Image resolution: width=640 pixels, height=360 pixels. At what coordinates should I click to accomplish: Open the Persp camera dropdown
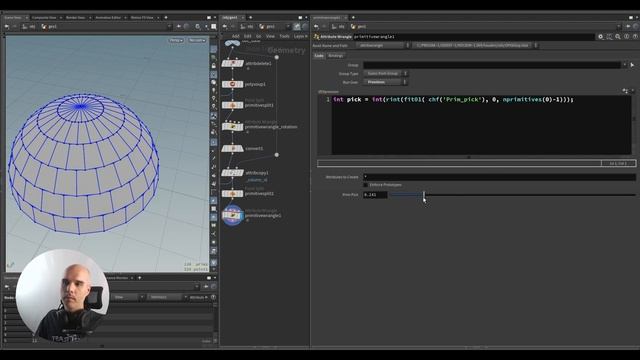pos(176,40)
